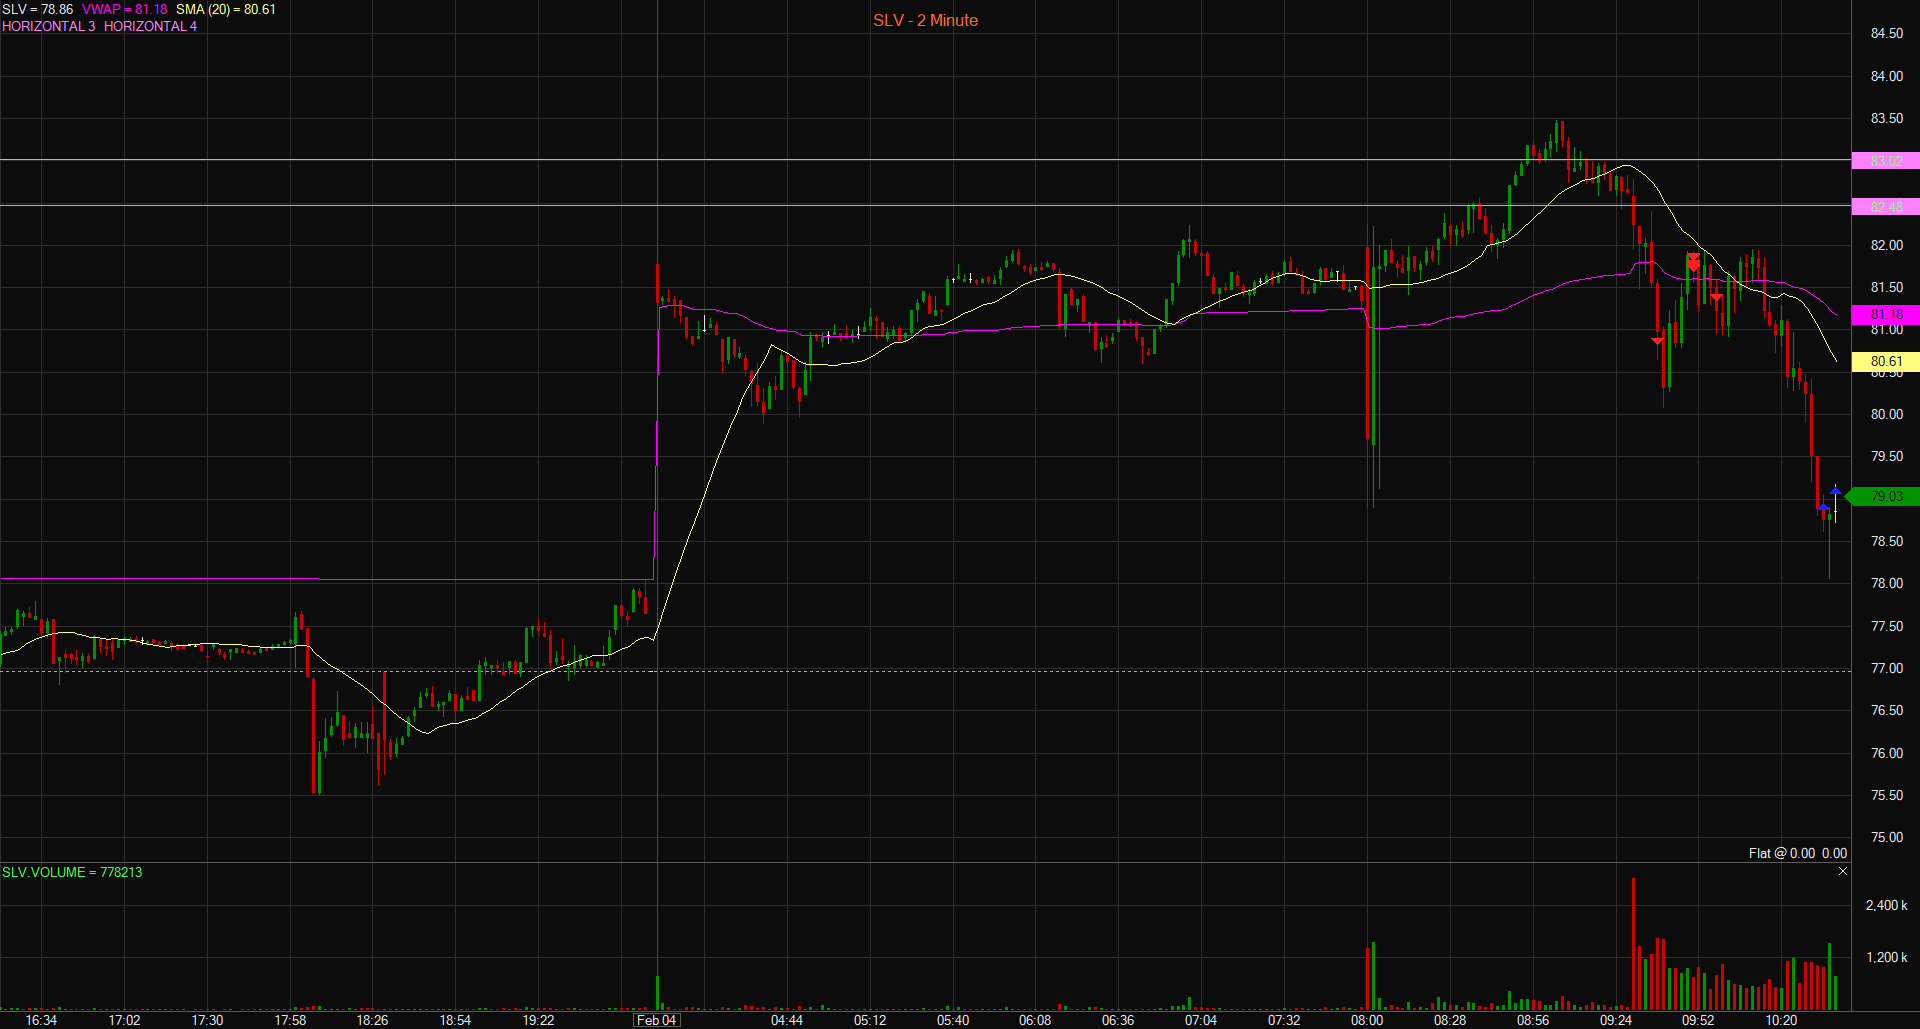
Task: Click the 82.00 price axis label
Action: (1887, 246)
